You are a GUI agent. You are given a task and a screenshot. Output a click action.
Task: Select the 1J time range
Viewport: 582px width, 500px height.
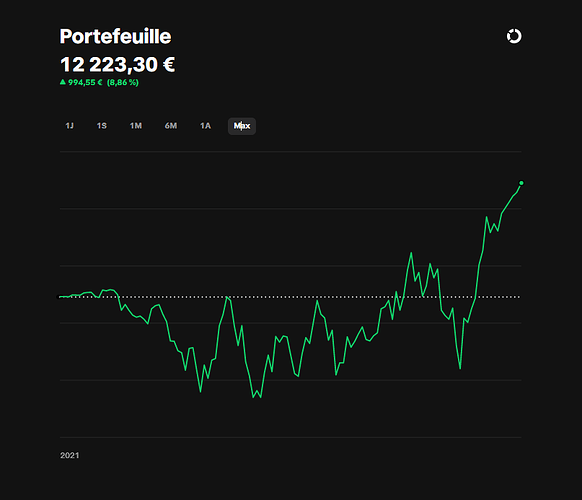(69, 126)
